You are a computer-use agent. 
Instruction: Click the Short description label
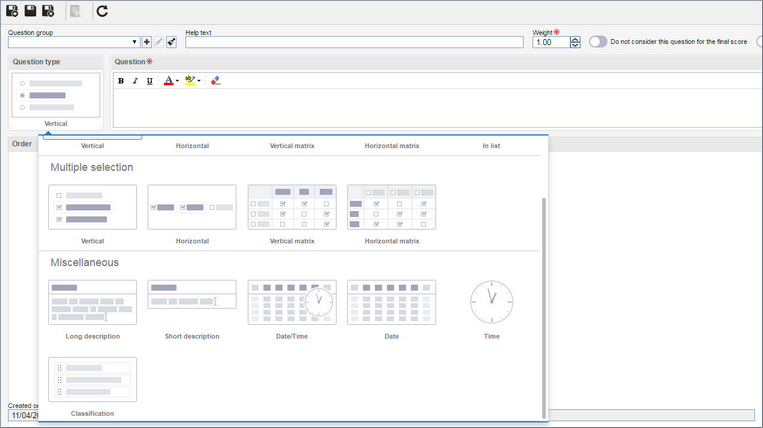[192, 337]
